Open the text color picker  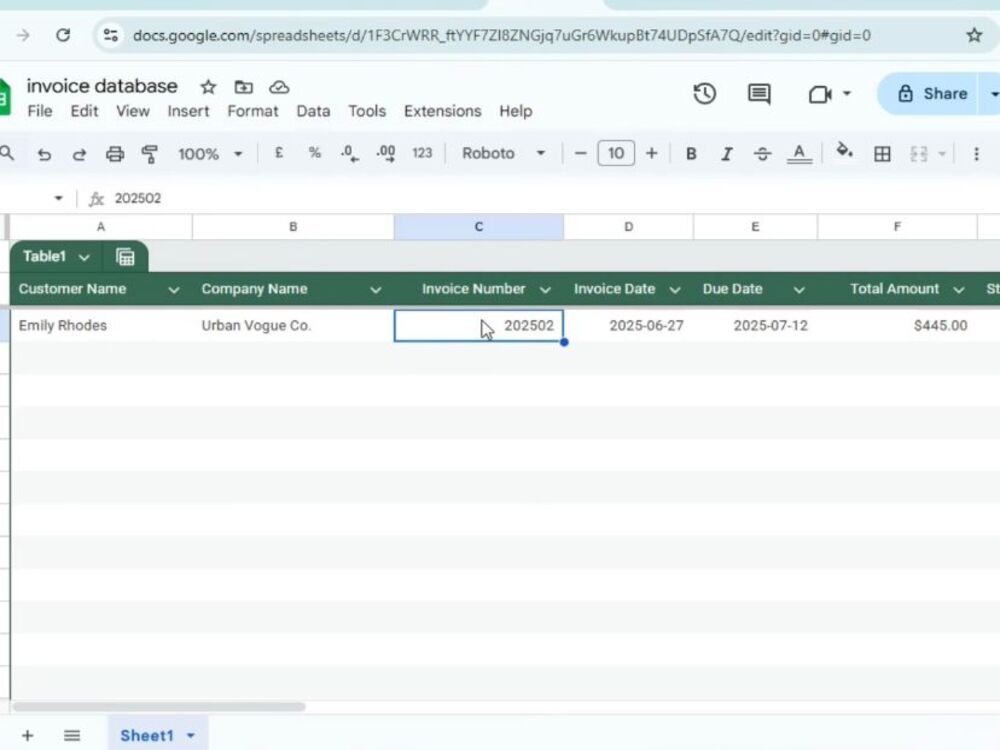tap(799, 154)
